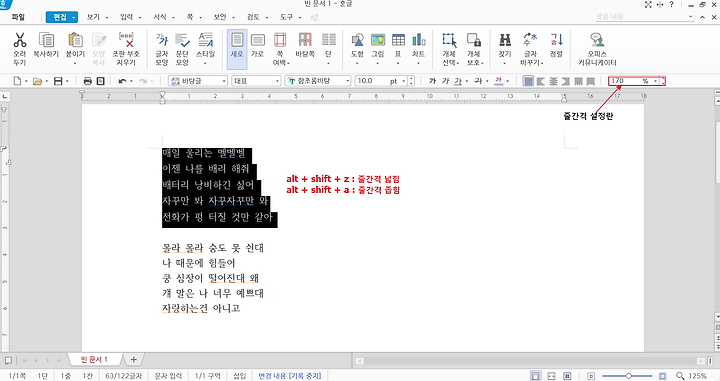Viewport: 720px width, 381px height.
Task: Open the pt unit dropdown arrow
Action: point(404,81)
